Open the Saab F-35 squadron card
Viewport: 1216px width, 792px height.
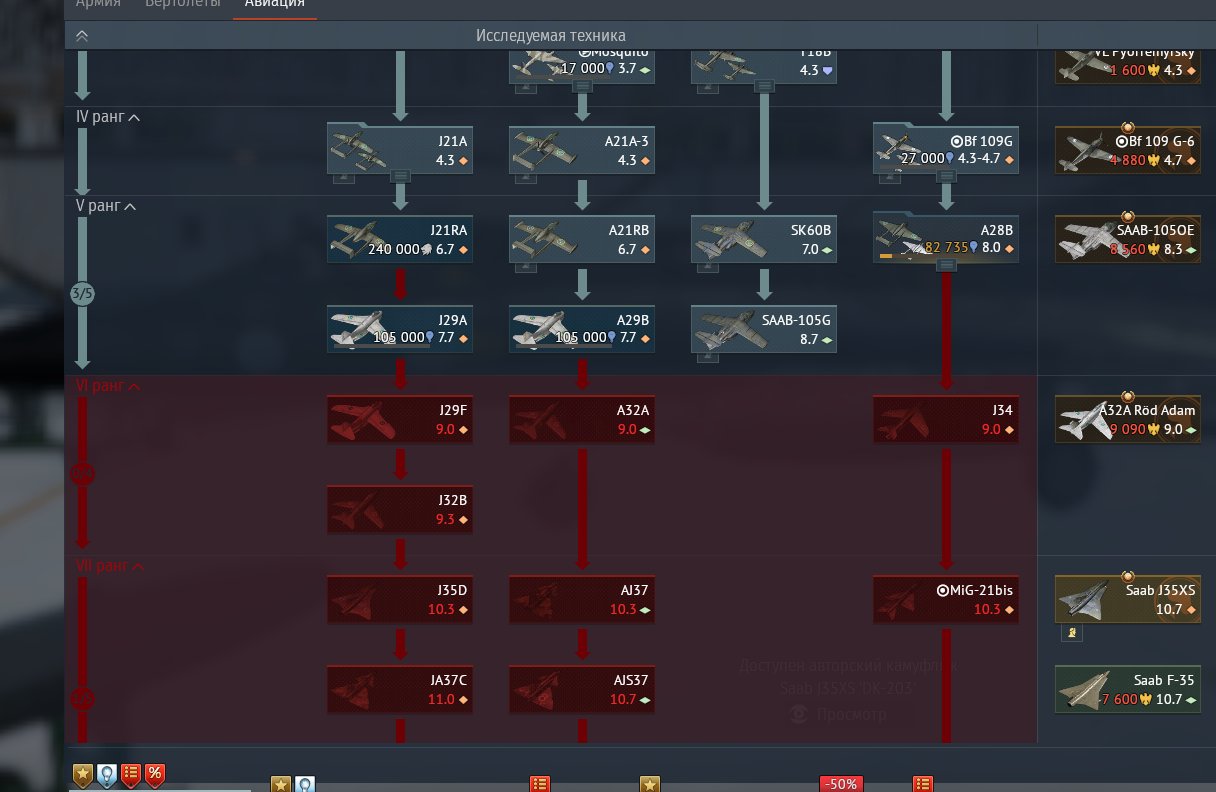[1128, 688]
